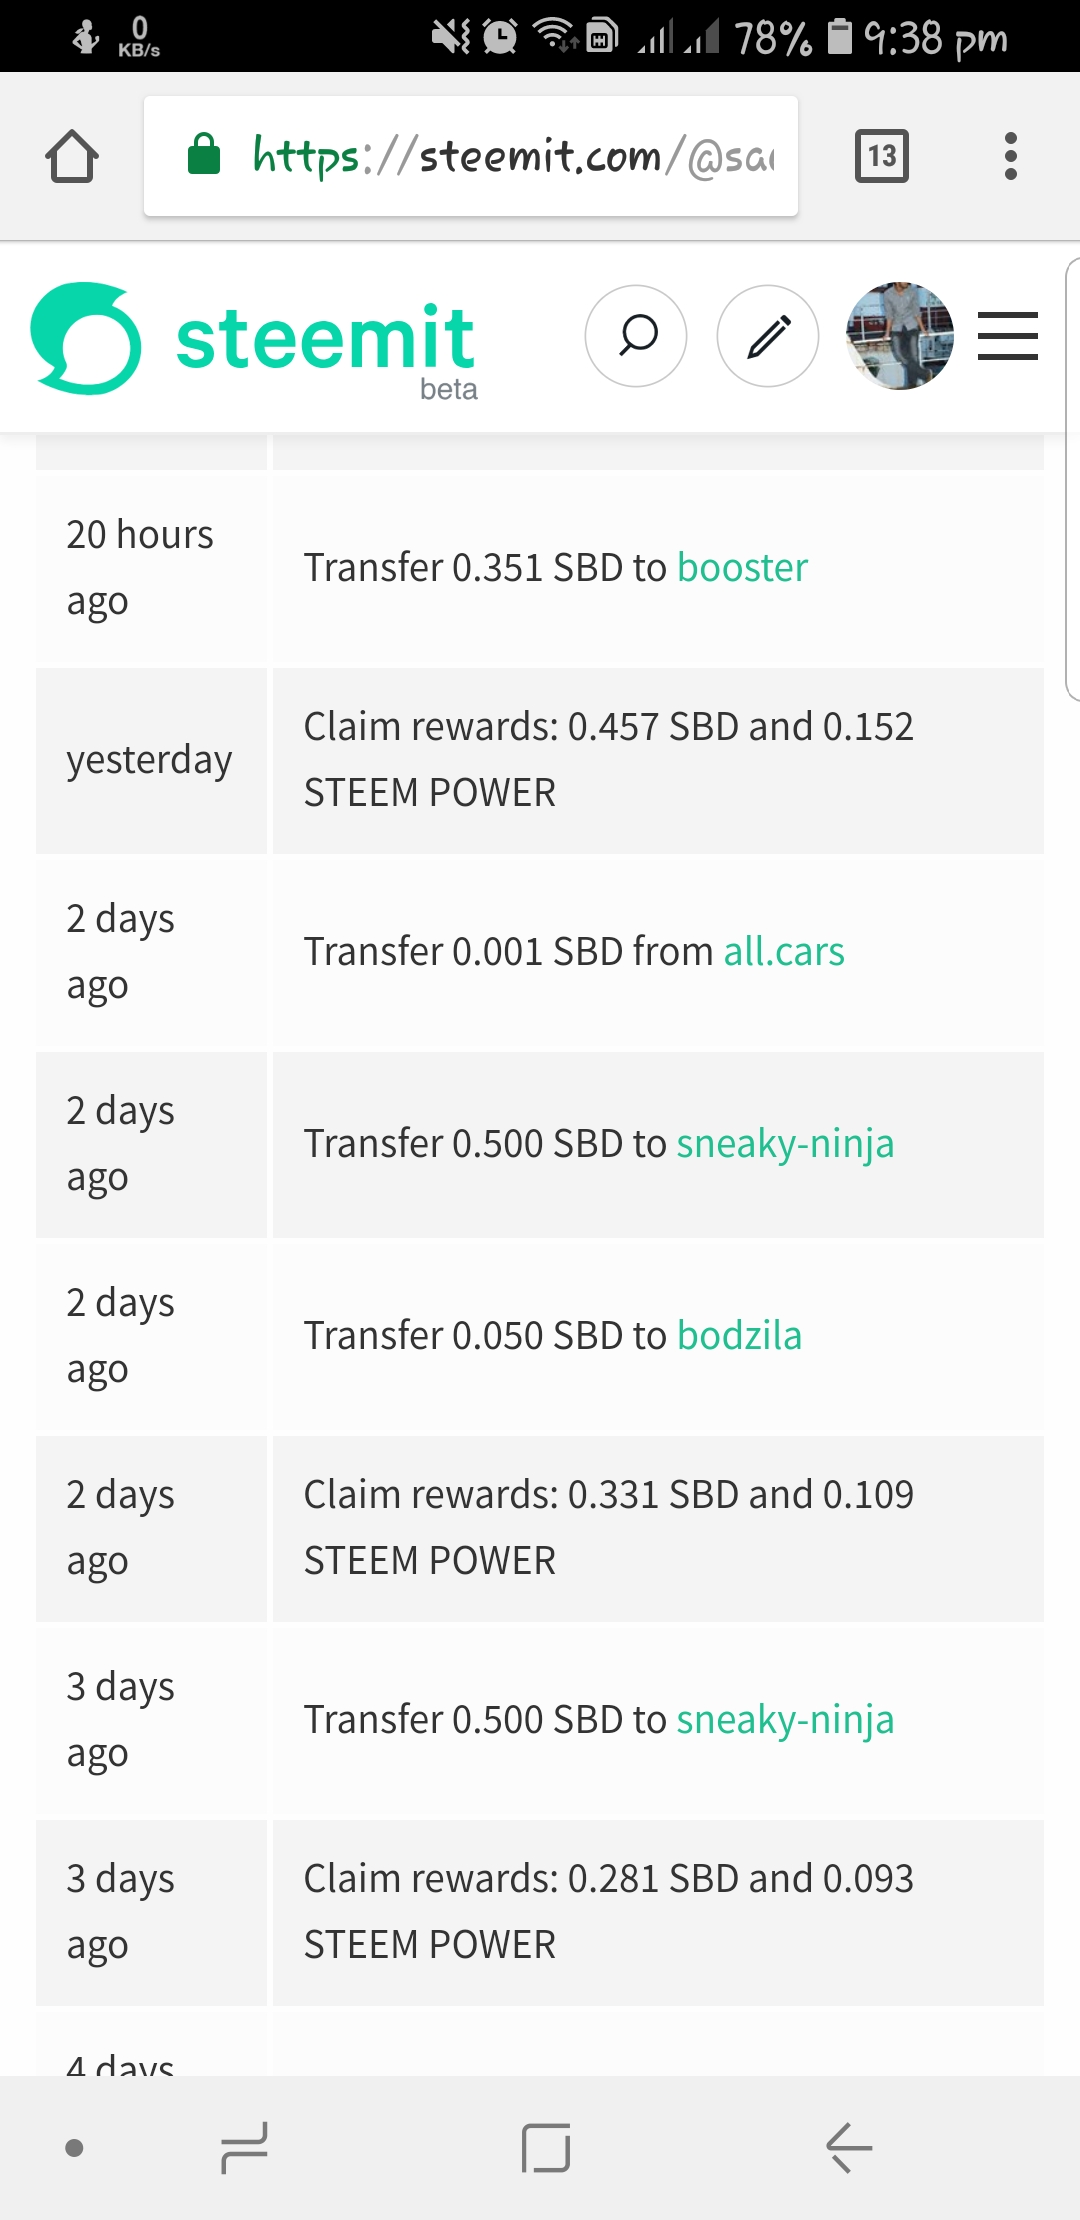Viewport: 1080px width, 2220px height.
Task: Tap the browser home icon
Action: tap(72, 157)
